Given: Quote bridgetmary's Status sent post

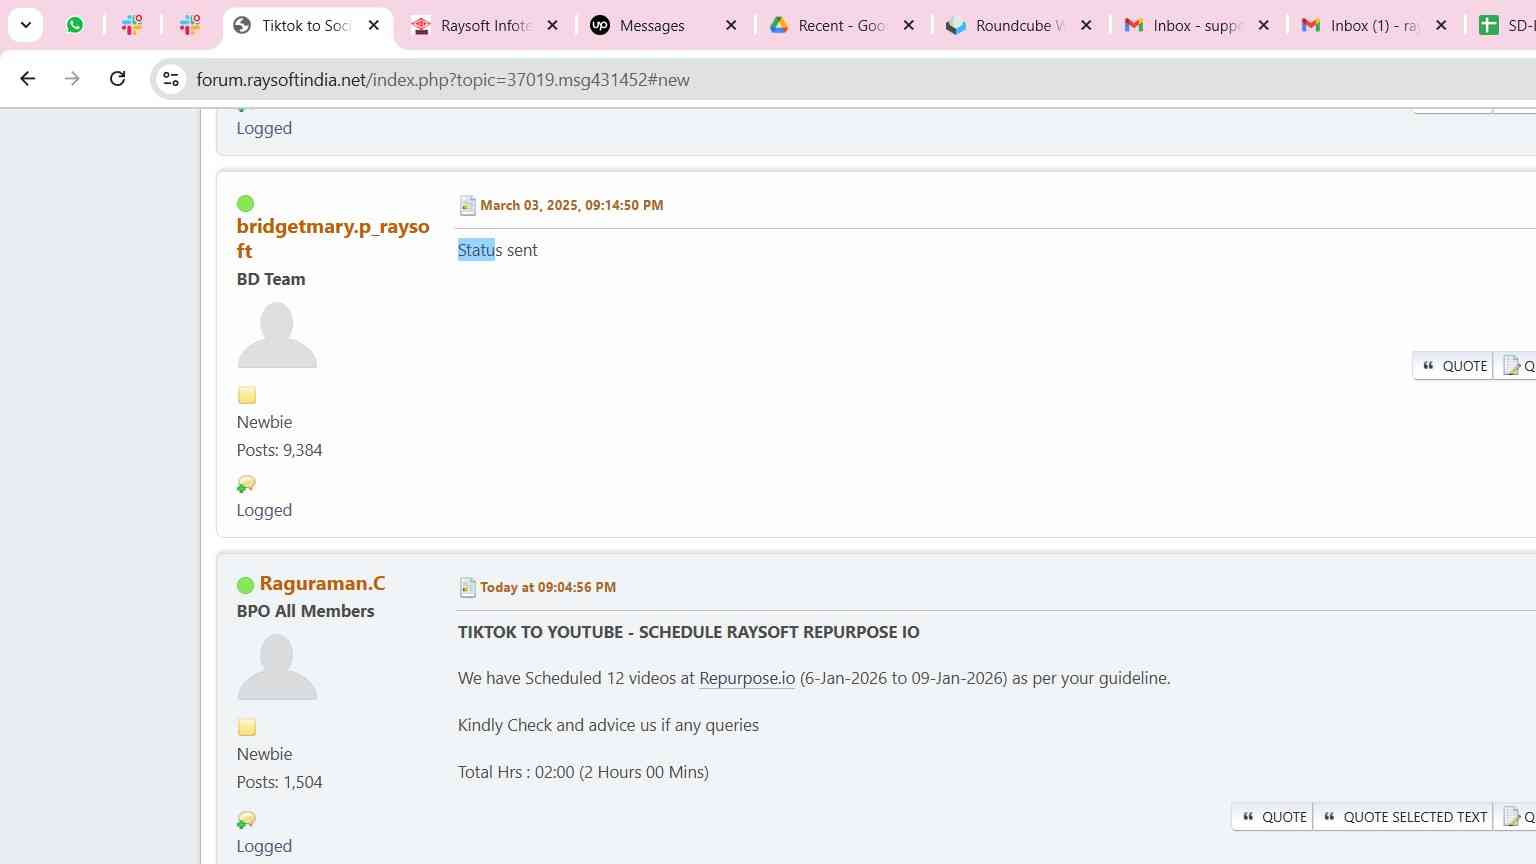Looking at the screenshot, I should click(x=1454, y=366).
